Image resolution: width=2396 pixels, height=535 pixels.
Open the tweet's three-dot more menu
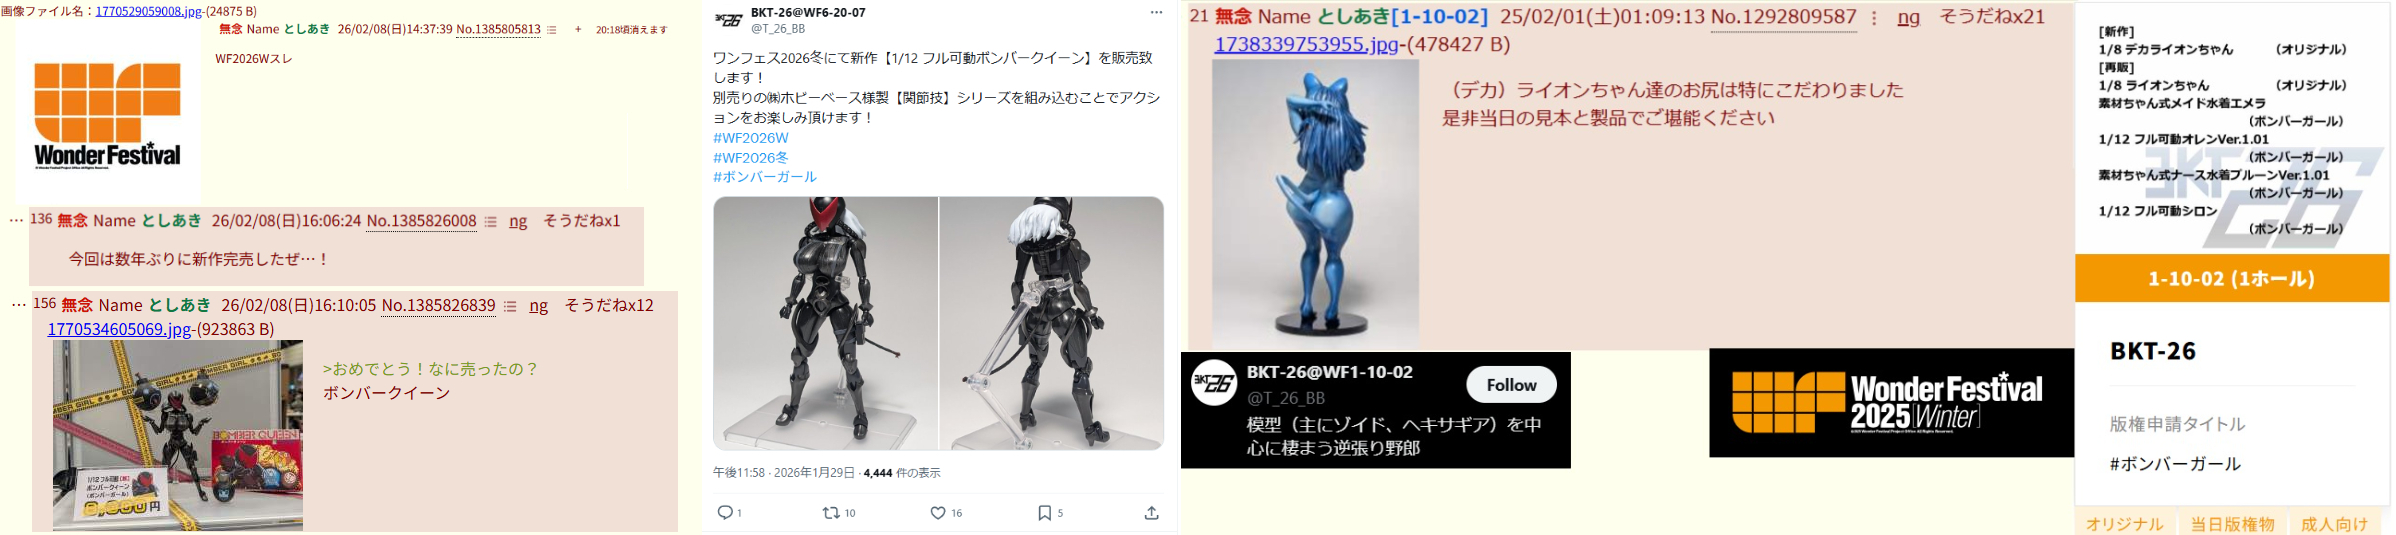click(1156, 13)
